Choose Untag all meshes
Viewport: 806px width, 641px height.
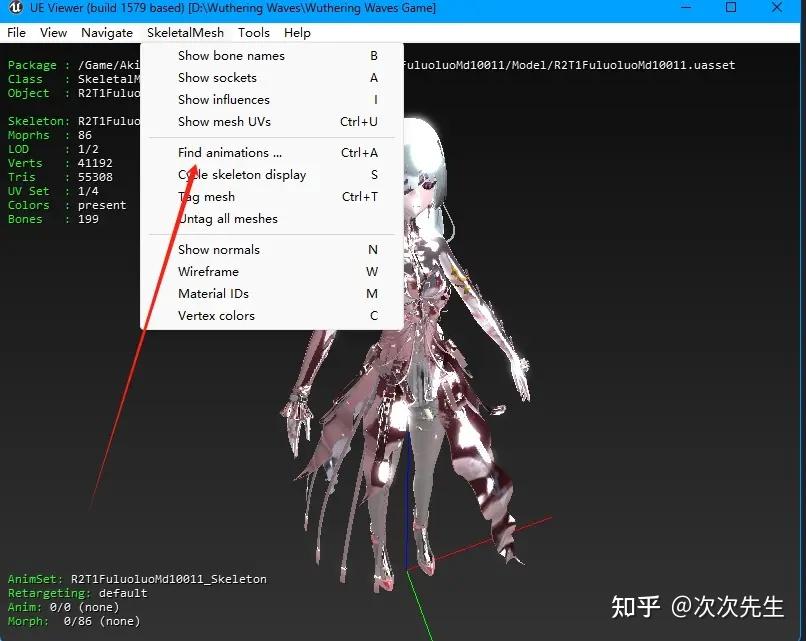tap(228, 219)
